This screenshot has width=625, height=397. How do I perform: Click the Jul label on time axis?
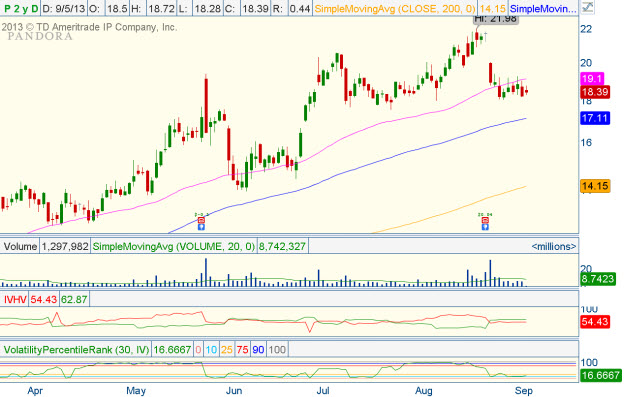coord(323,391)
